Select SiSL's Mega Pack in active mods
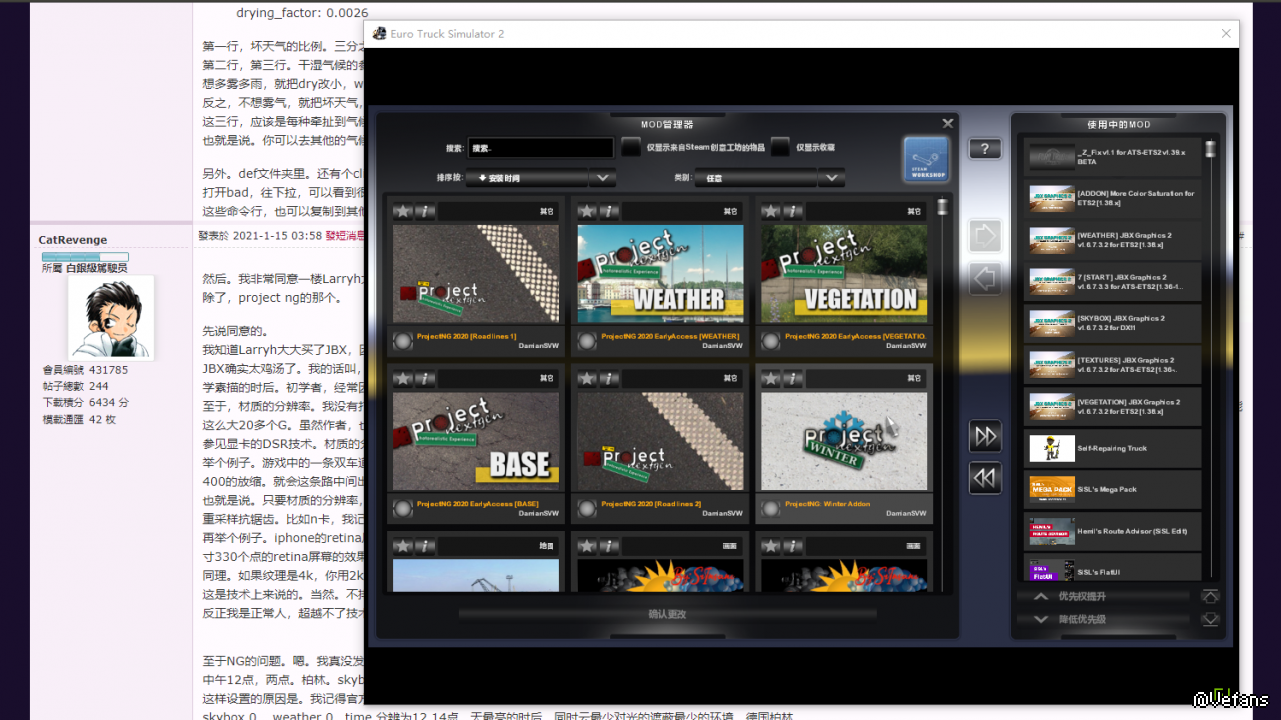This screenshot has width=1281, height=720. point(1113,490)
